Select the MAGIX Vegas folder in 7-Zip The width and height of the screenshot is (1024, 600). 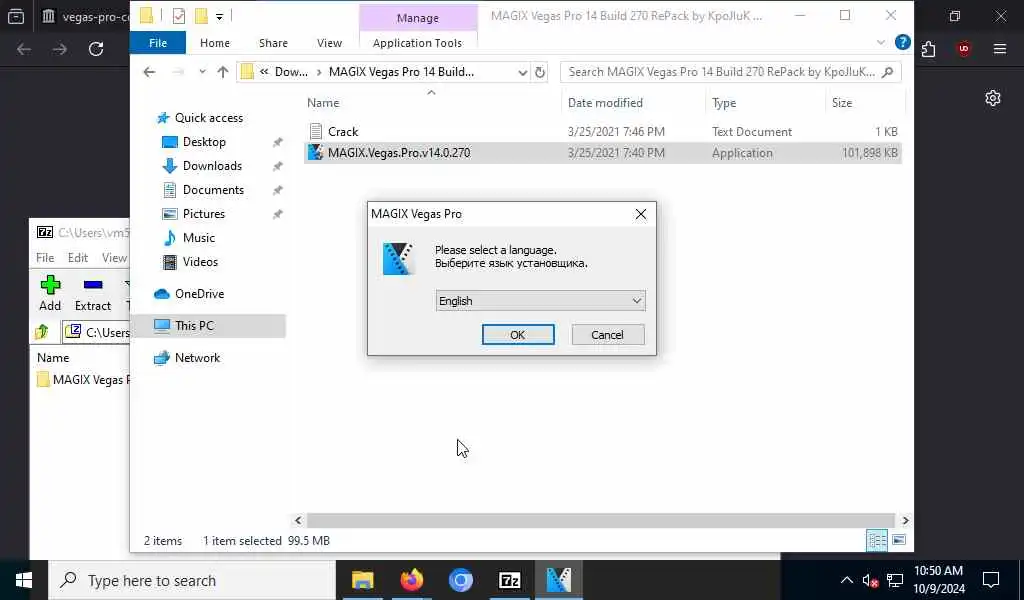point(84,380)
